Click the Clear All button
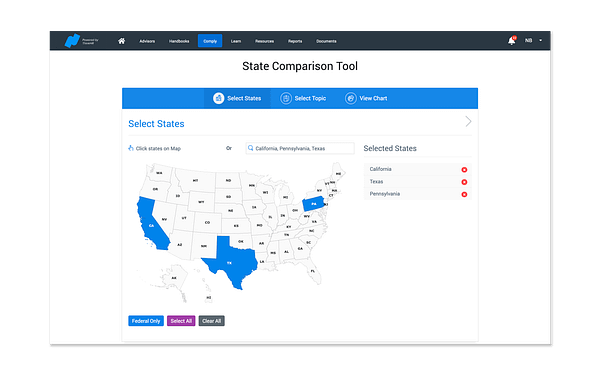 (x=212, y=321)
